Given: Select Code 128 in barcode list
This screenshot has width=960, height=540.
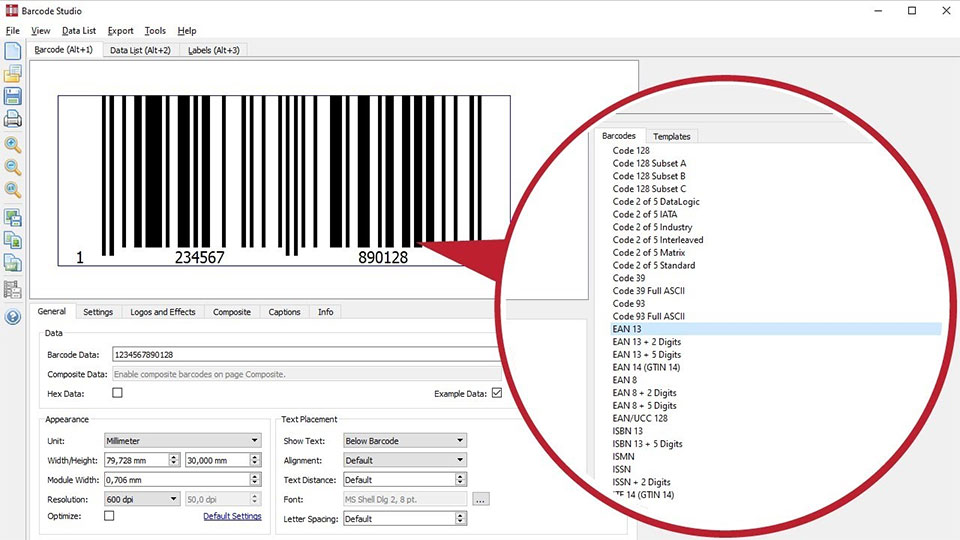Looking at the screenshot, I should [x=631, y=151].
